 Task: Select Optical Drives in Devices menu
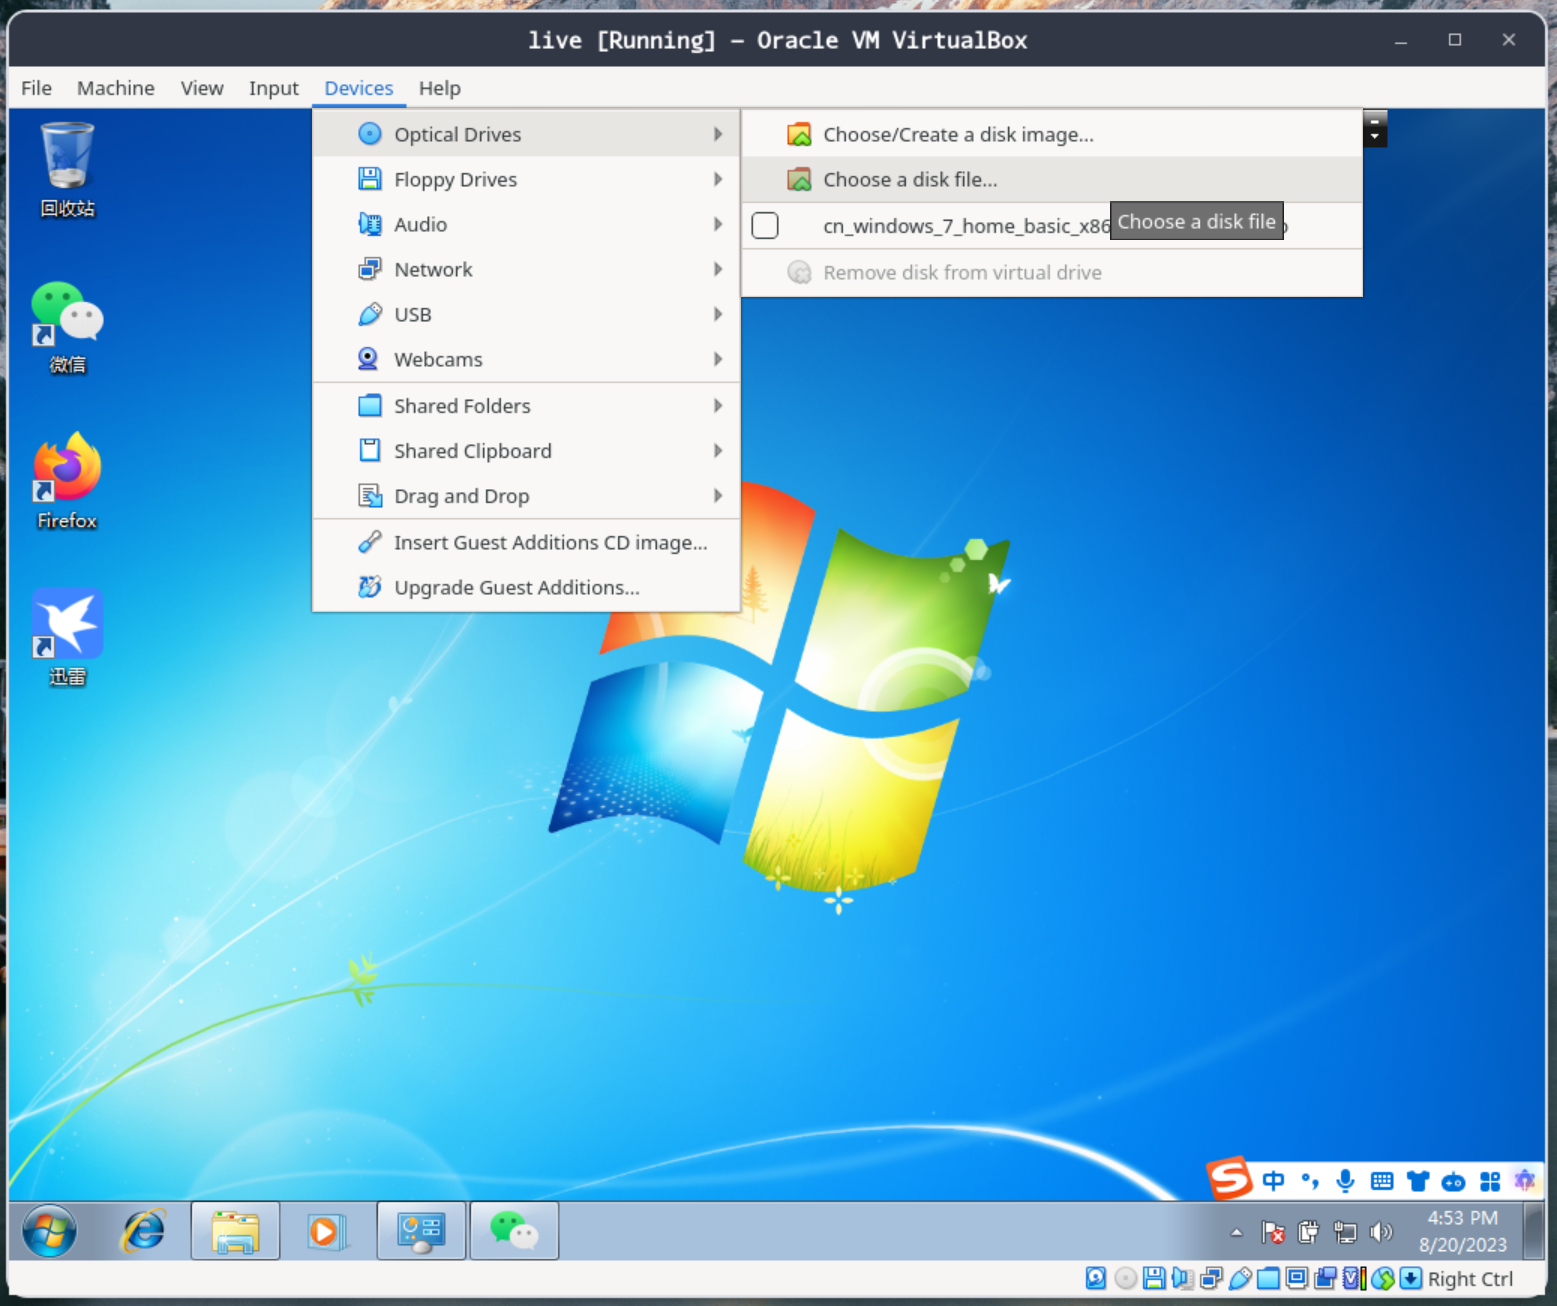pos(526,134)
